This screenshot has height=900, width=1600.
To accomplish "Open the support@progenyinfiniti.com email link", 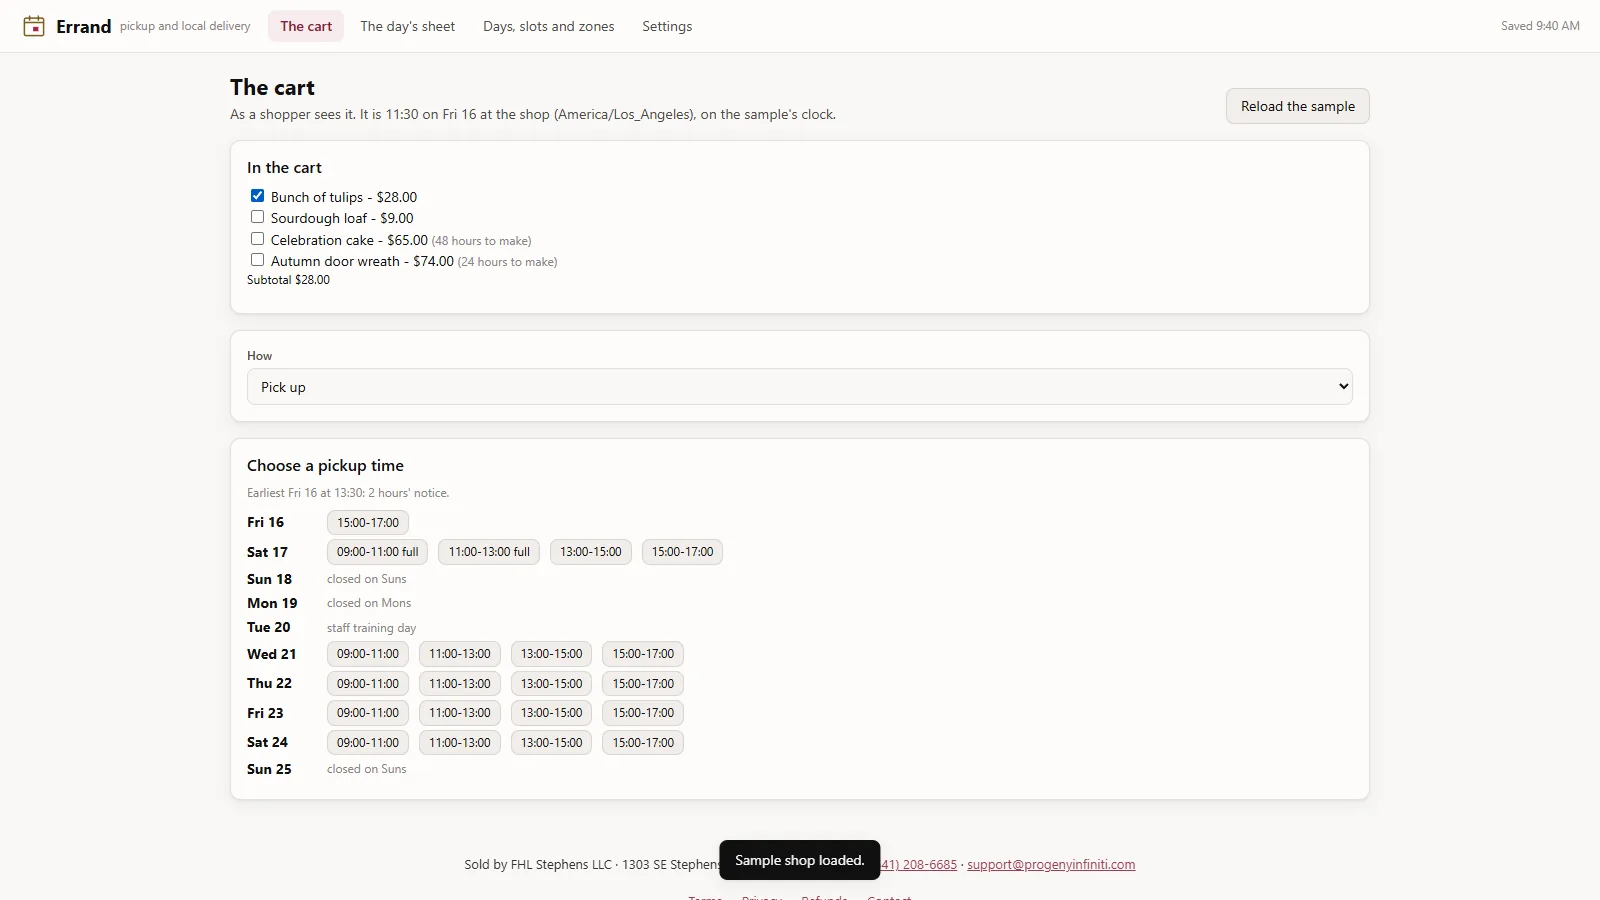I will click(x=1051, y=865).
